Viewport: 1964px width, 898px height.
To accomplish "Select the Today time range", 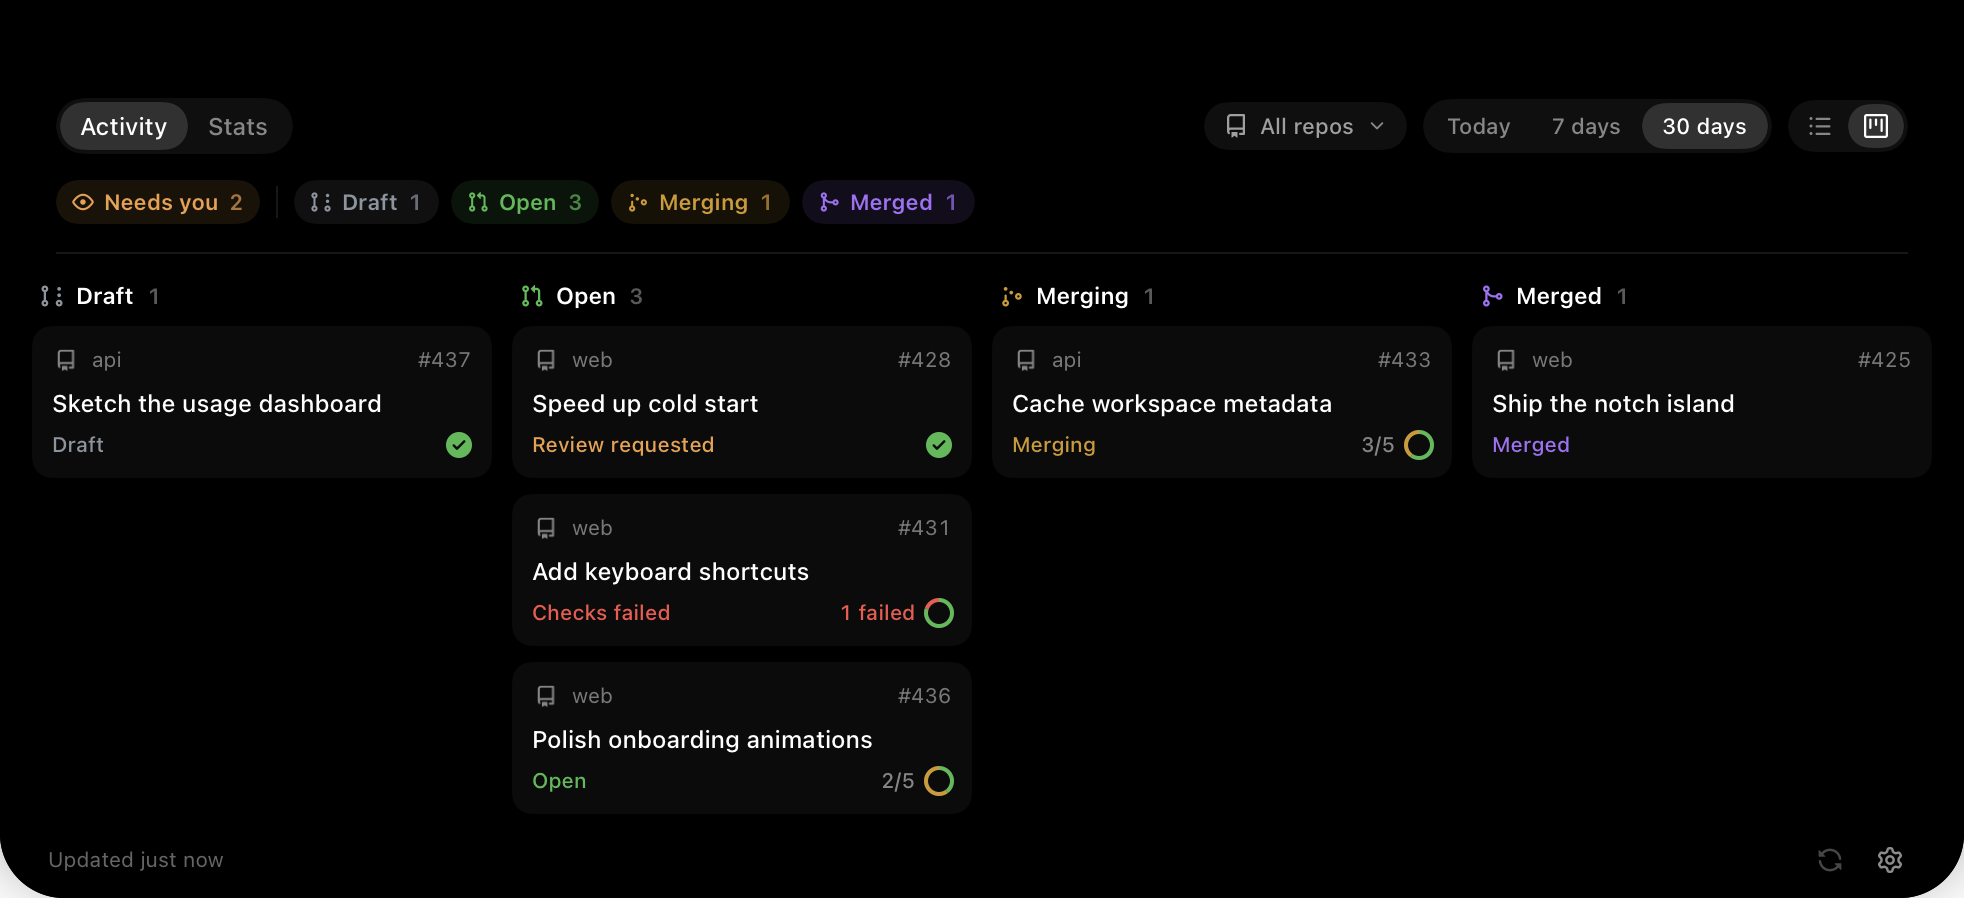I will [1478, 126].
